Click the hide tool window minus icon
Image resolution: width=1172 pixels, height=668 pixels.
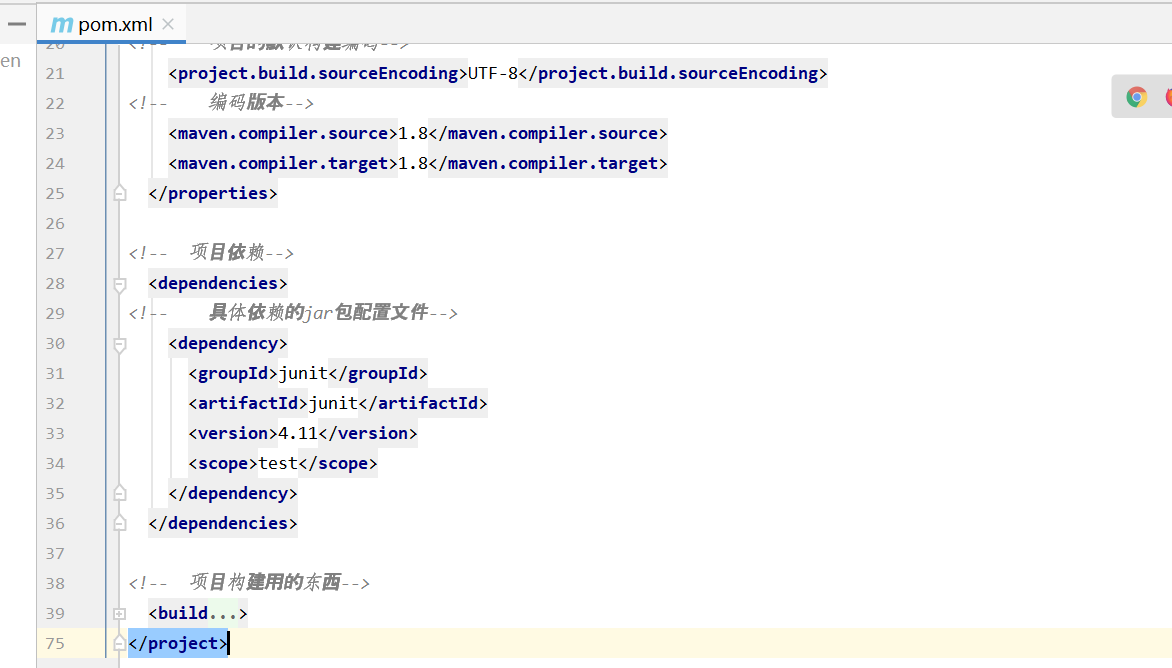click(16, 25)
